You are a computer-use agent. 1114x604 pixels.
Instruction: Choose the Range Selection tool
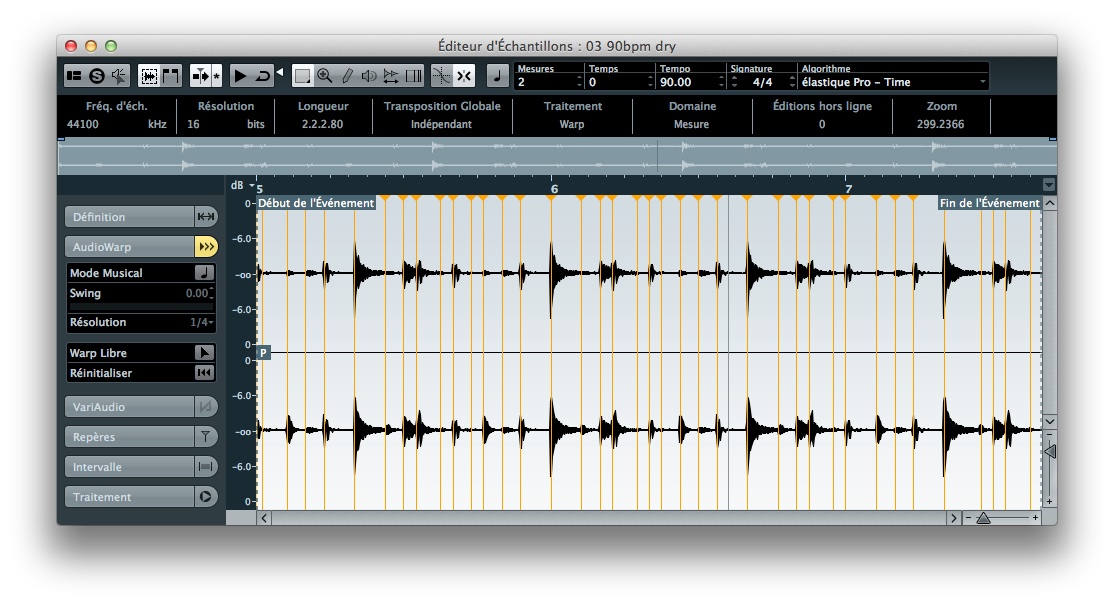point(302,75)
